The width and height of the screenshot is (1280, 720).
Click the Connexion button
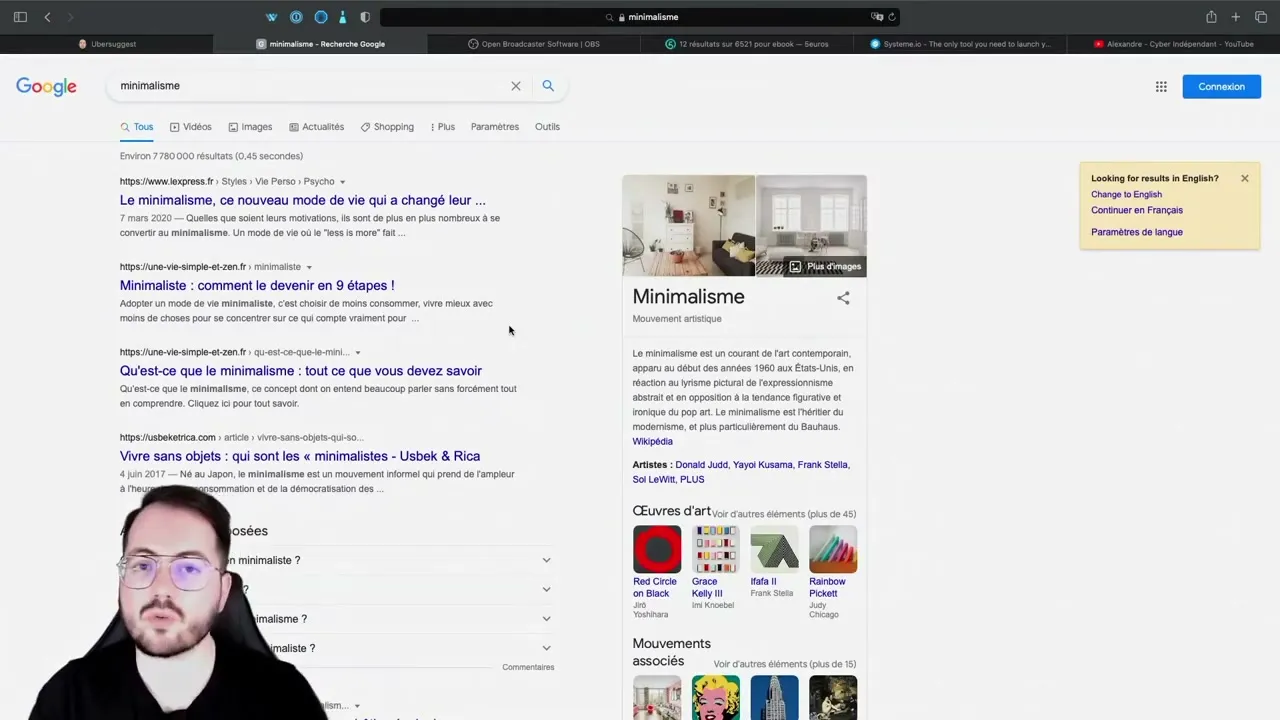pyautogui.click(x=1221, y=86)
